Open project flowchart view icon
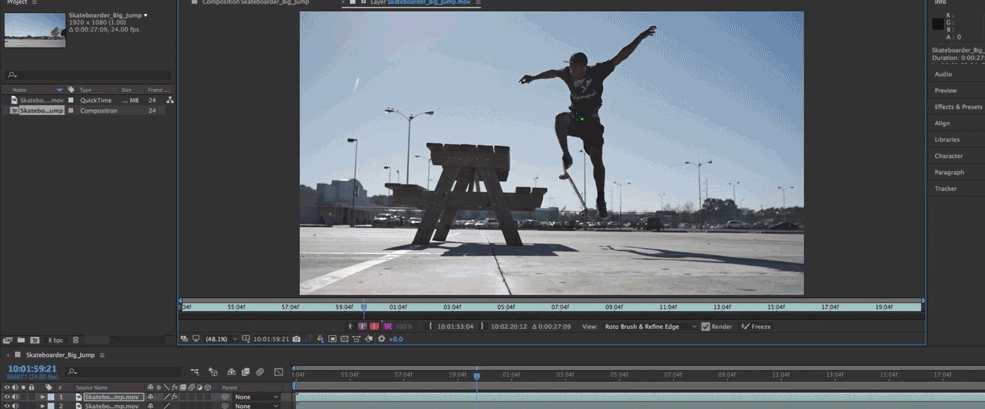The image size is (985, 409). click(x=170, y=100)
